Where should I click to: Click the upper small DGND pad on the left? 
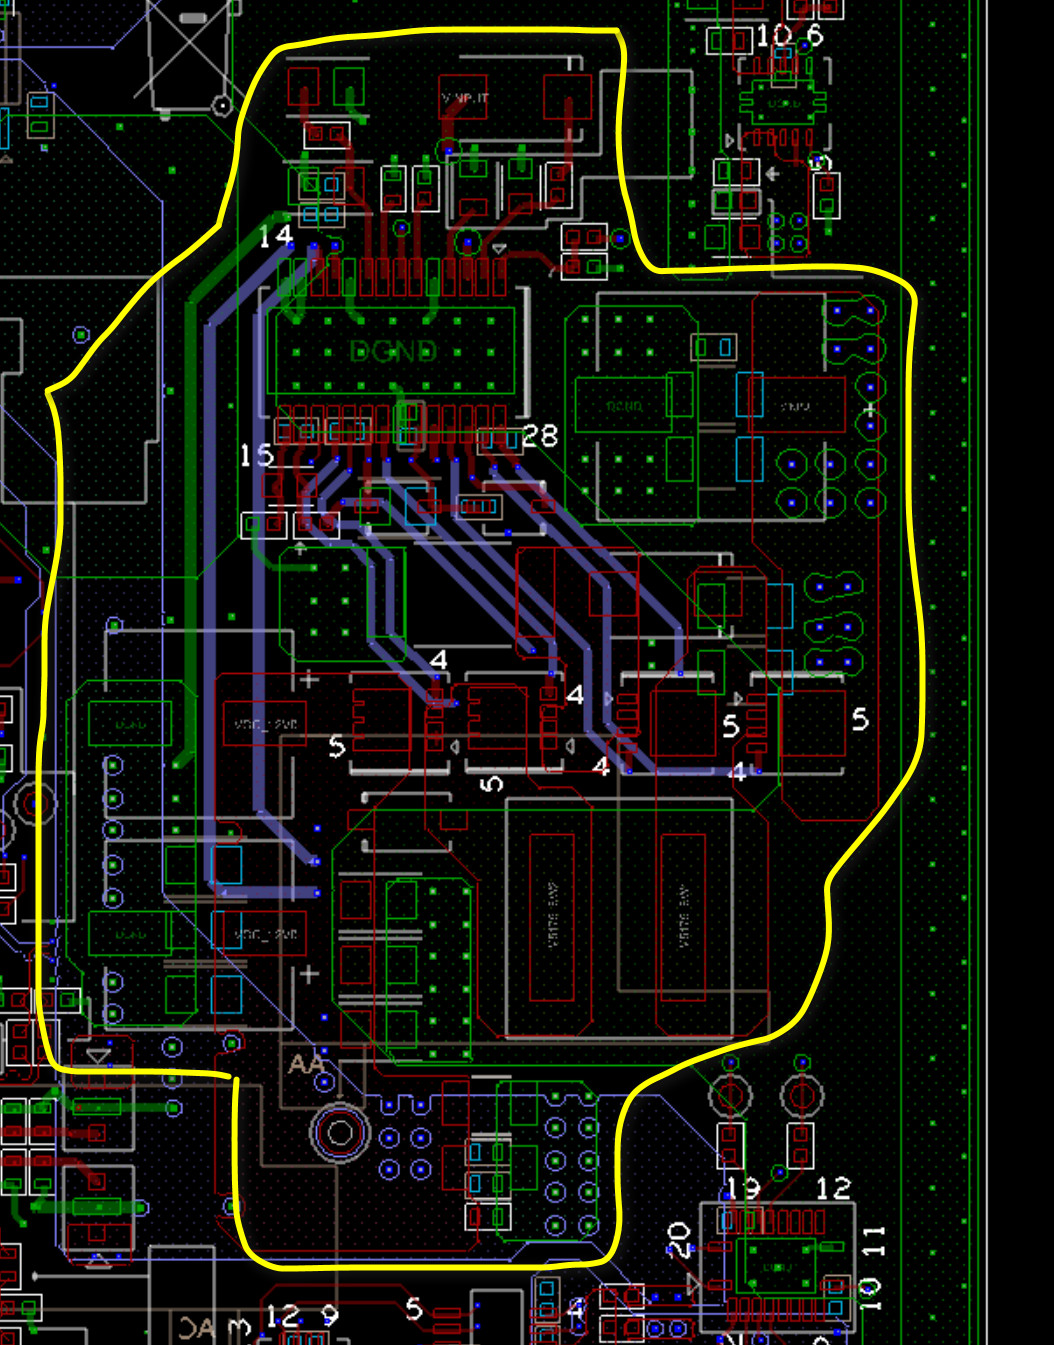point(130,723)
